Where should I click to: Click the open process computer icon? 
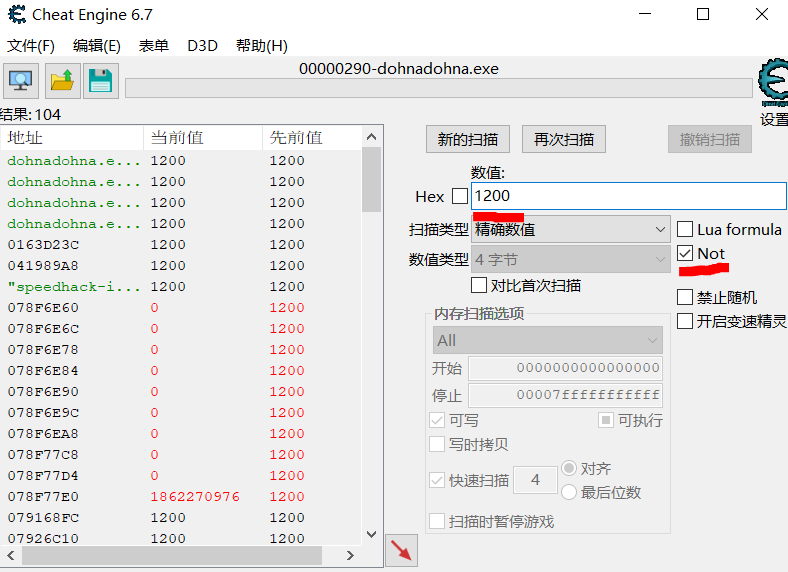point(20,80)
